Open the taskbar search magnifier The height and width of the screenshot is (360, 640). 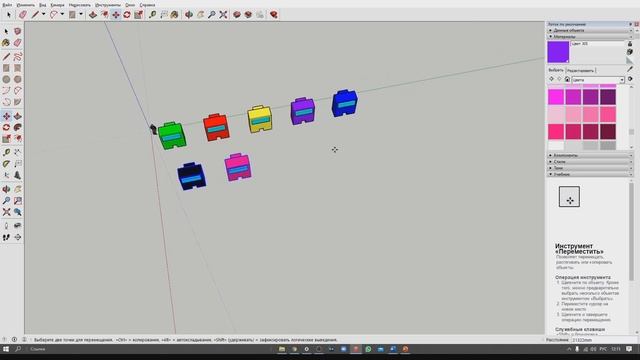[18, 349]
